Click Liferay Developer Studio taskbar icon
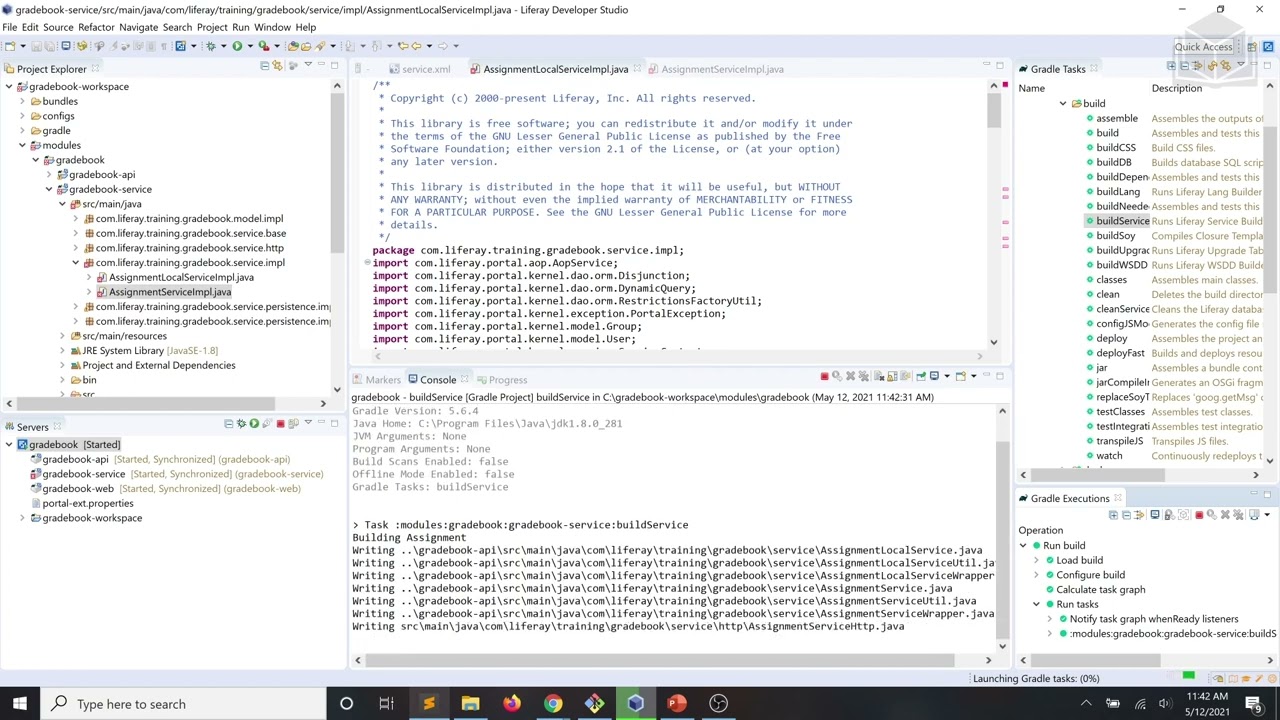 tap(636, 704)
